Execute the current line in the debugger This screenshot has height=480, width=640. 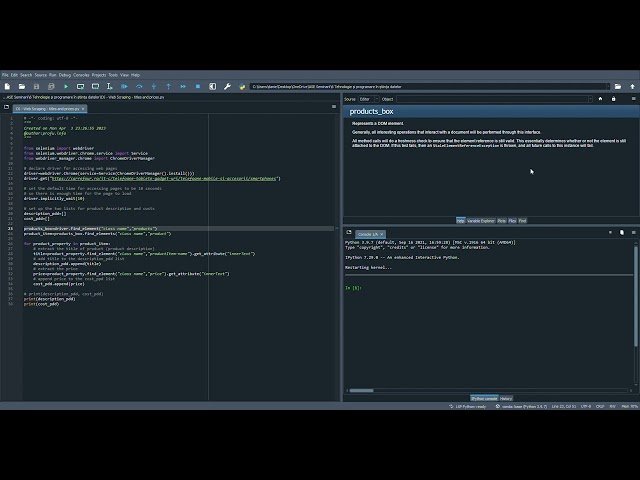[x=139, y=87]
